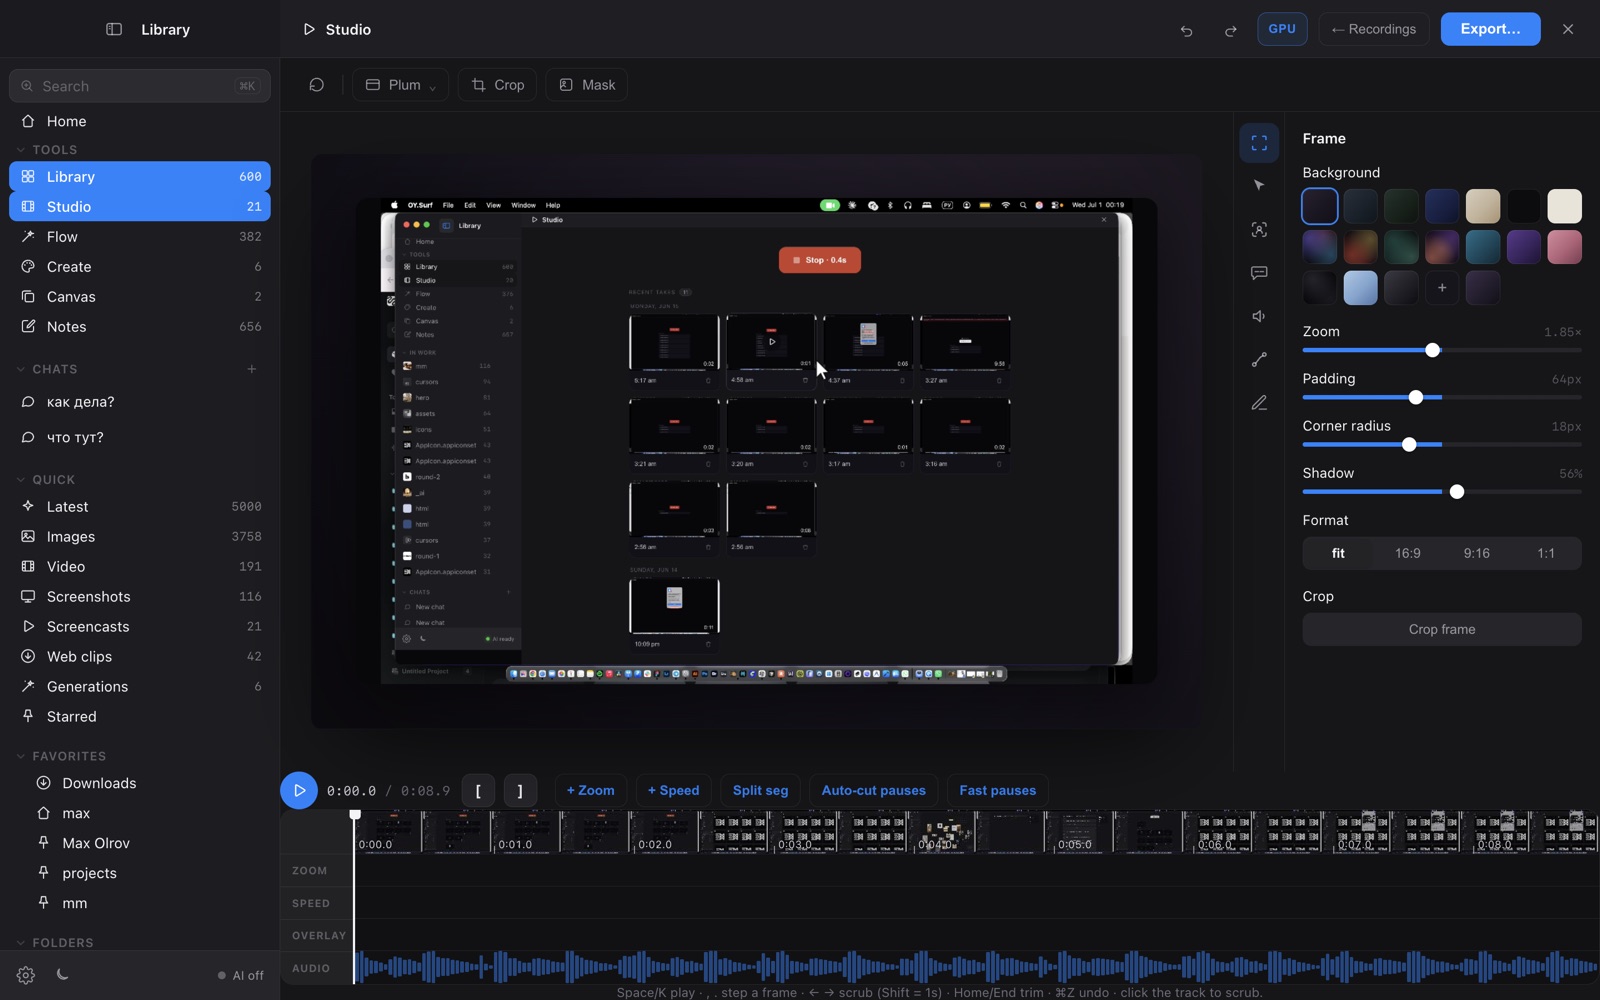Select the pen annotate tool icon
The image size is (1600, 1000).
click(x=1259, y=403)
